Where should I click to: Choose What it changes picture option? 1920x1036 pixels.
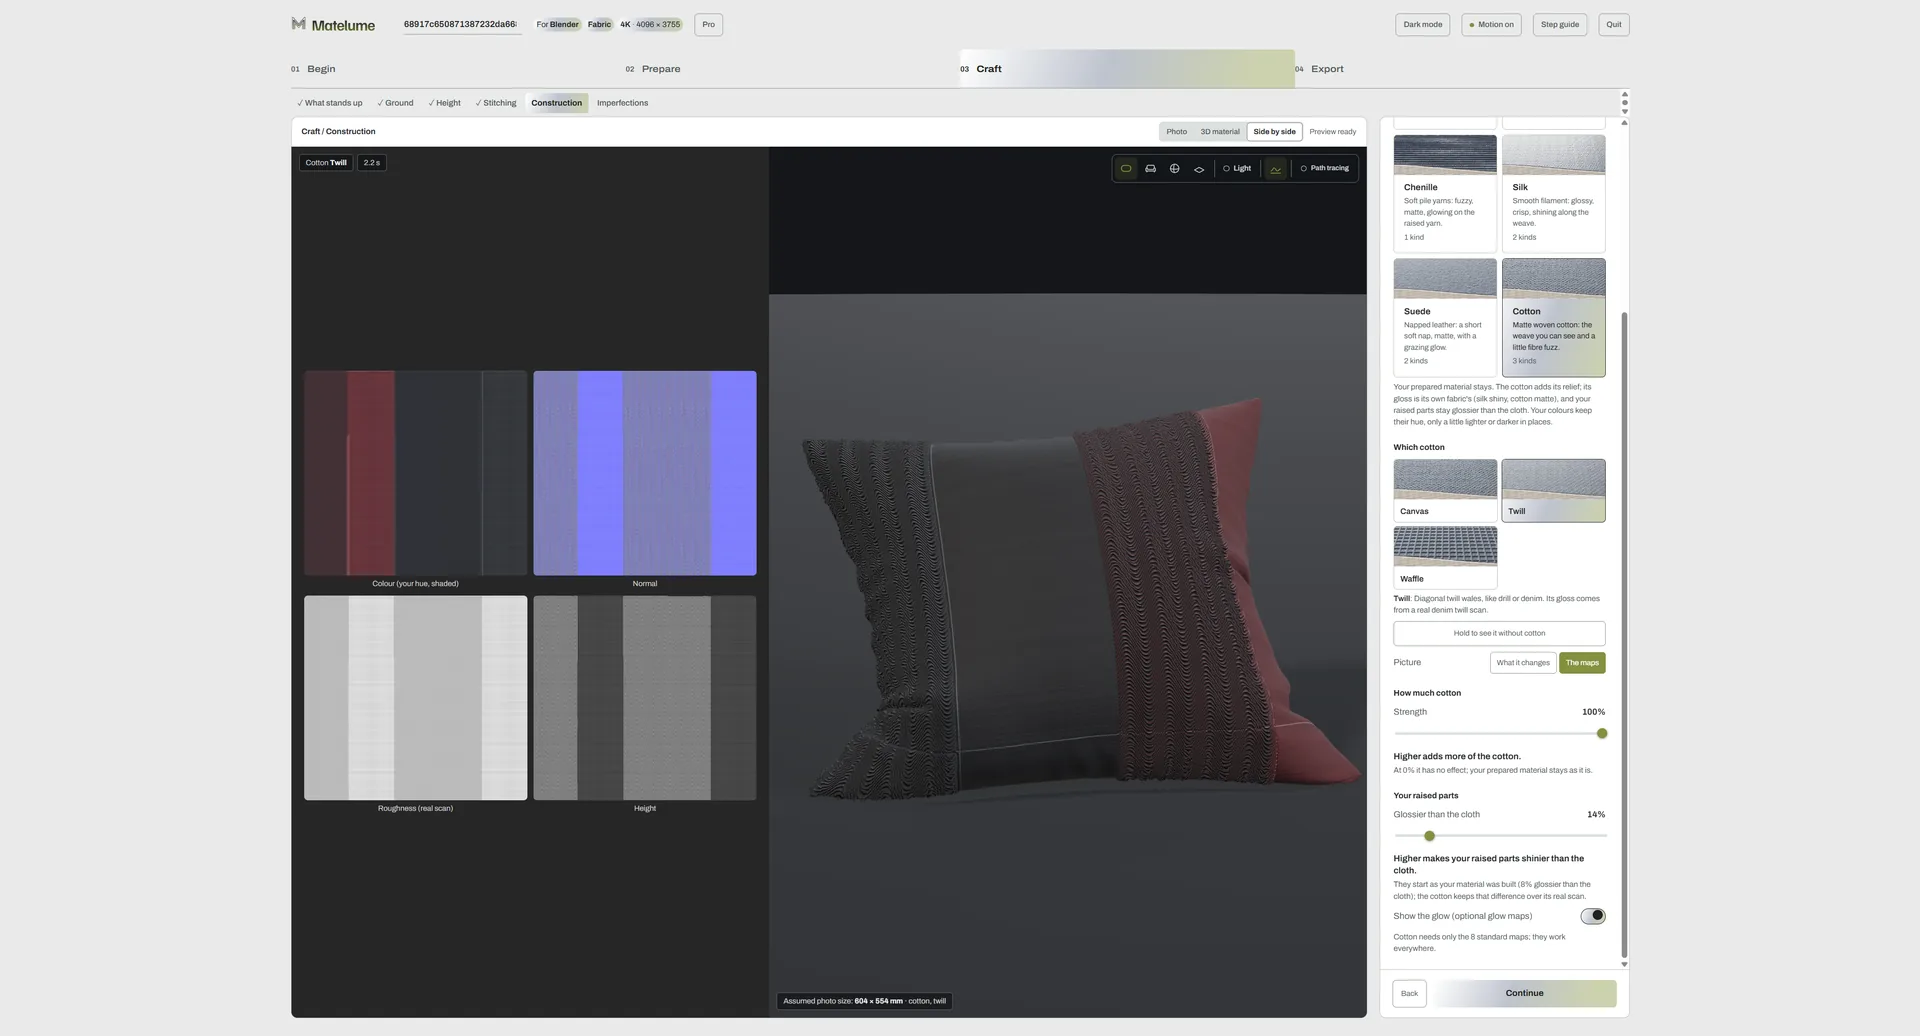1523,663
